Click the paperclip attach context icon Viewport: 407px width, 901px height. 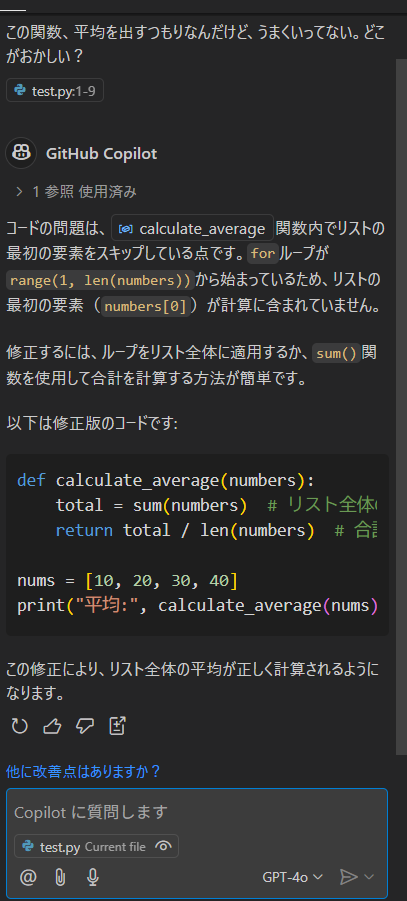pos(60,877)
